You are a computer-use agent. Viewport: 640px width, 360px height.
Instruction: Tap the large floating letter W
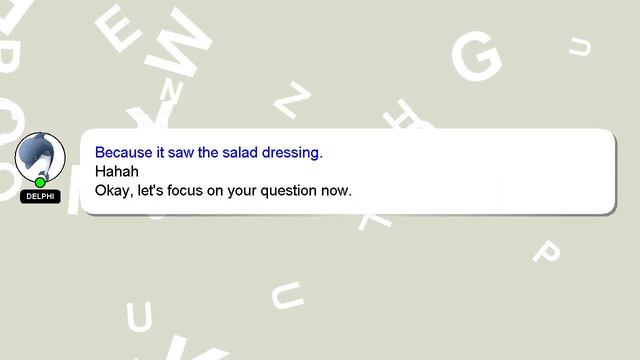point(179,42)
